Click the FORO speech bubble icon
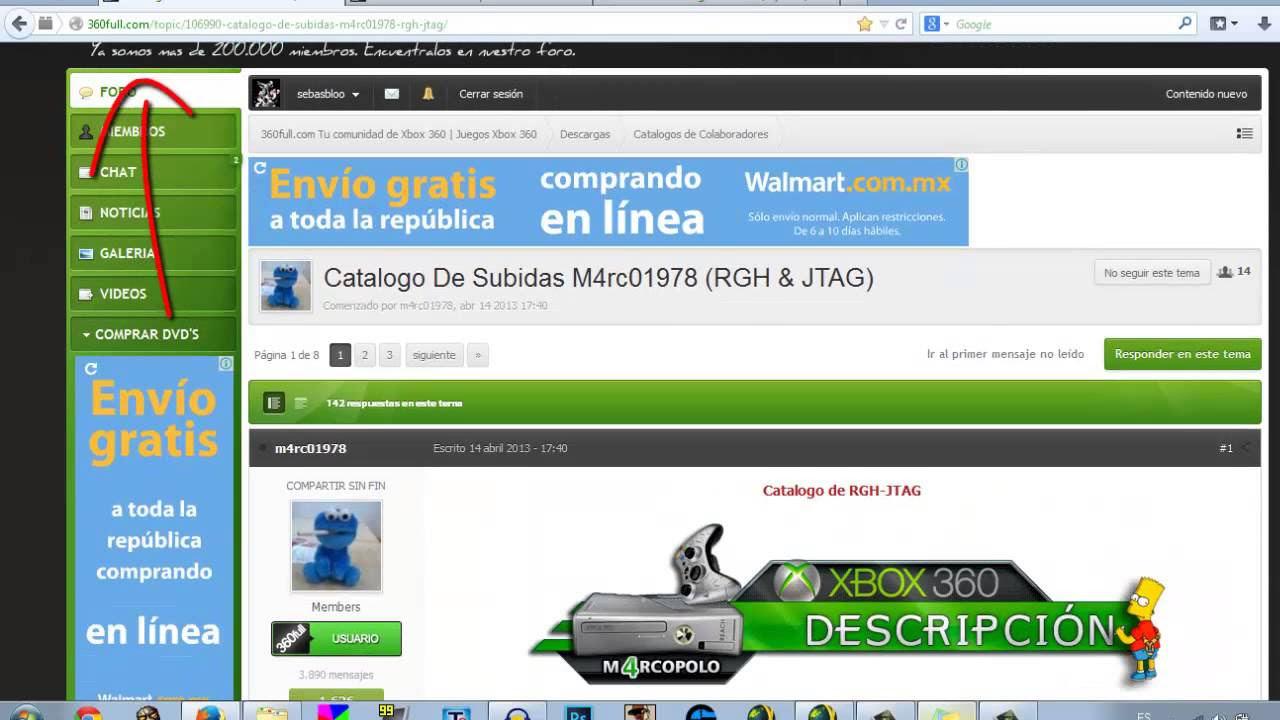1280x720 pixels. click(x=86, y=92)
